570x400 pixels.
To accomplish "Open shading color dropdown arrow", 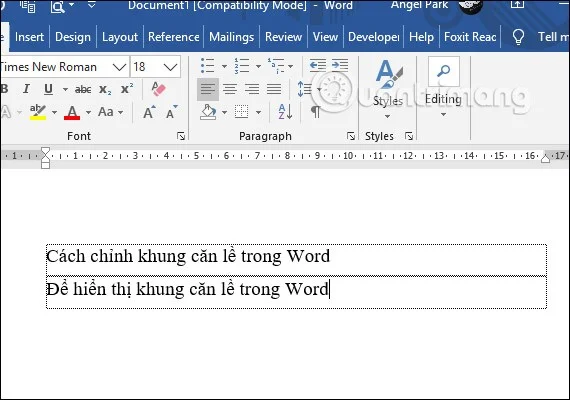I will click(x=224, y=112).
